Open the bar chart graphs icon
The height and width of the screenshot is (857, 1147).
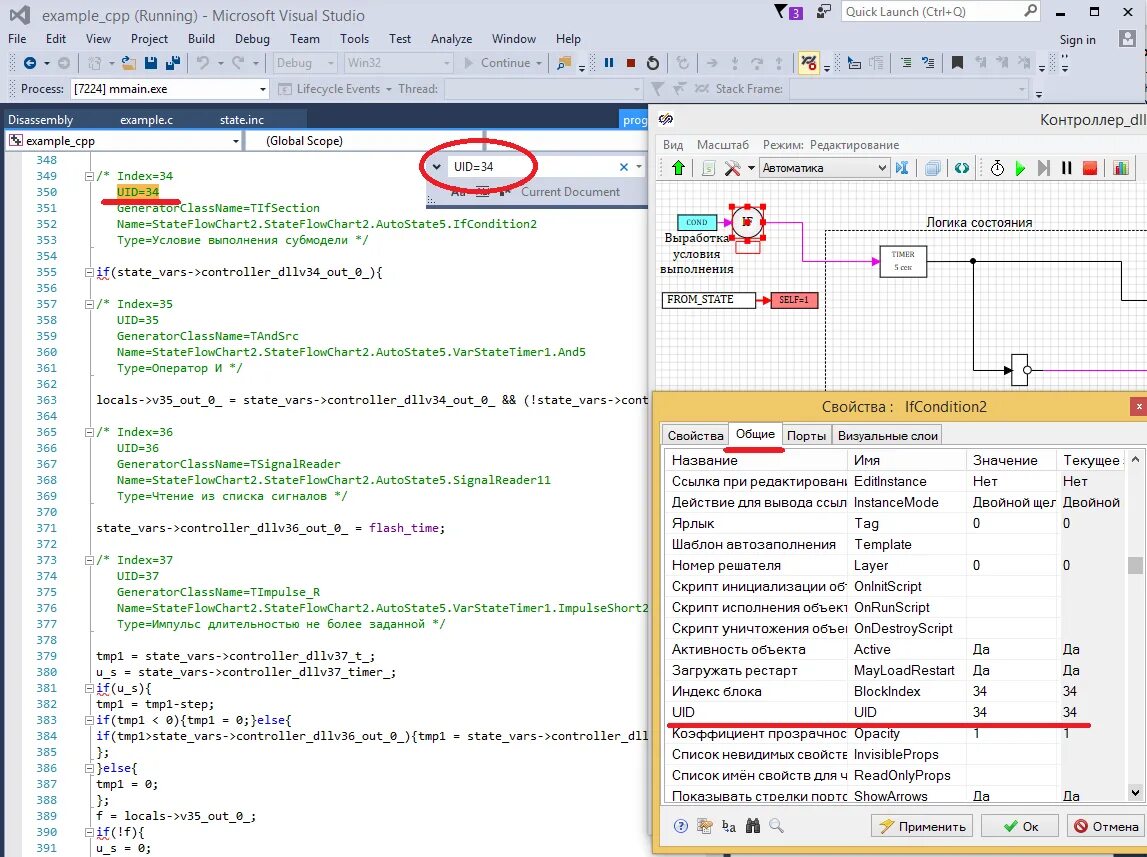(x=1121, y=168)
